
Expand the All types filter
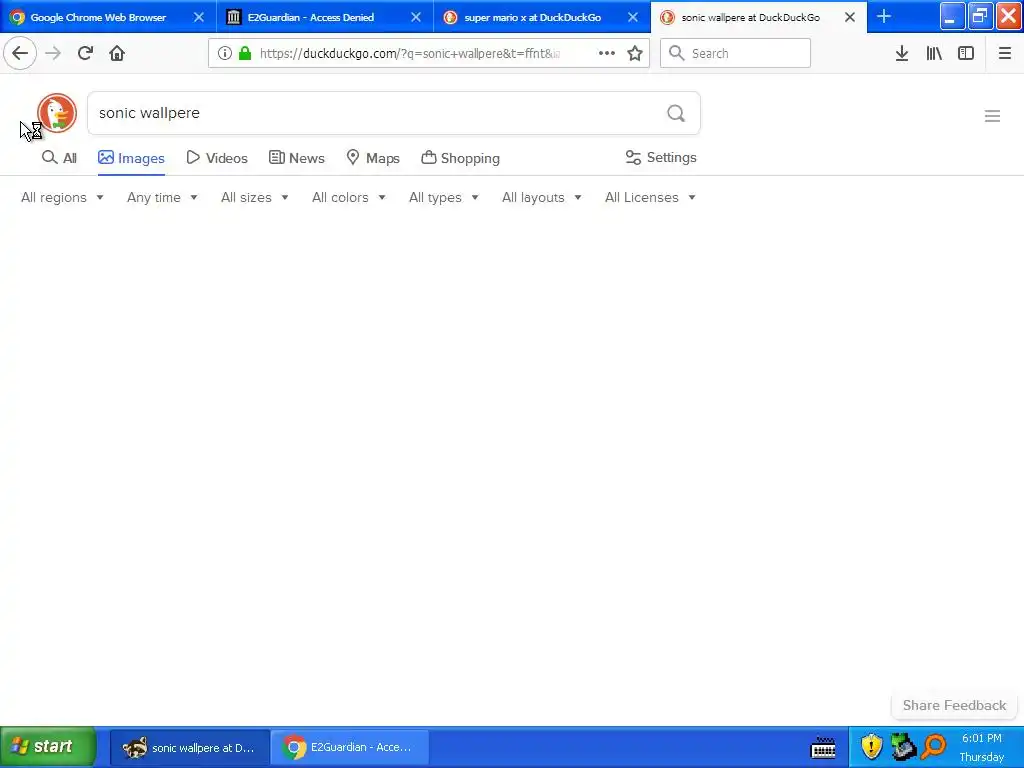pos(443,197)
